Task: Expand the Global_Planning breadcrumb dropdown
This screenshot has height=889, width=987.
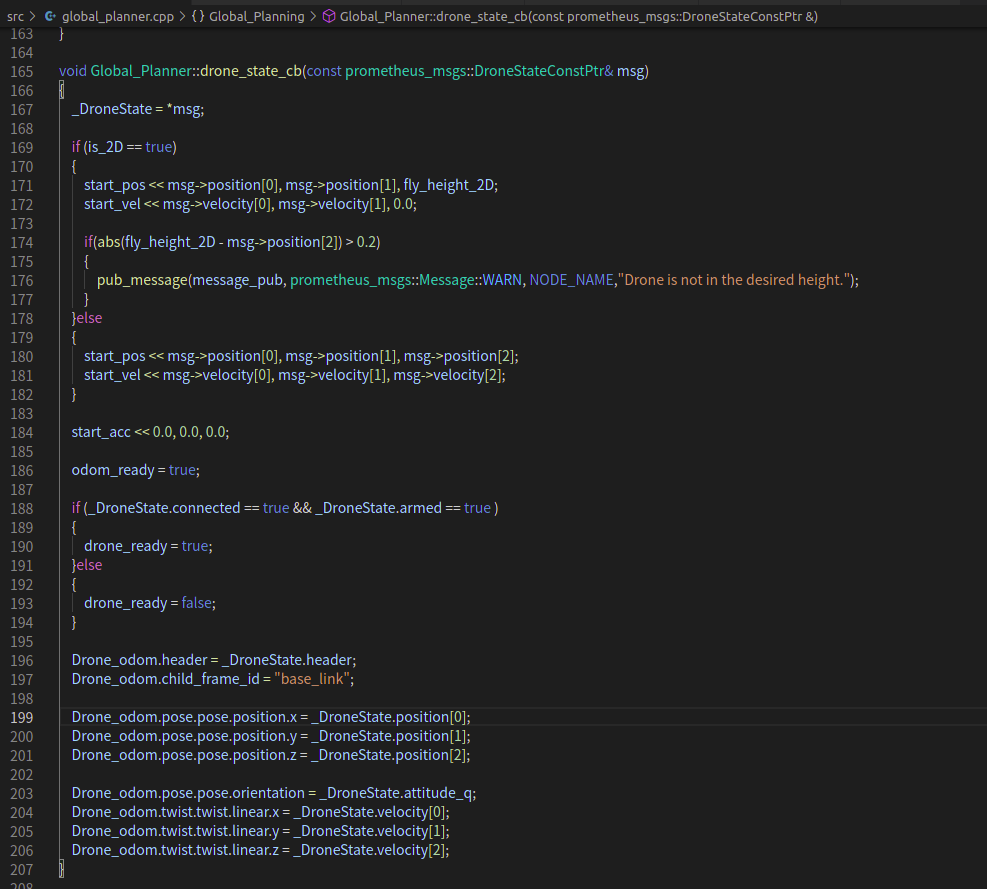Action: click(x=257, y=16)
